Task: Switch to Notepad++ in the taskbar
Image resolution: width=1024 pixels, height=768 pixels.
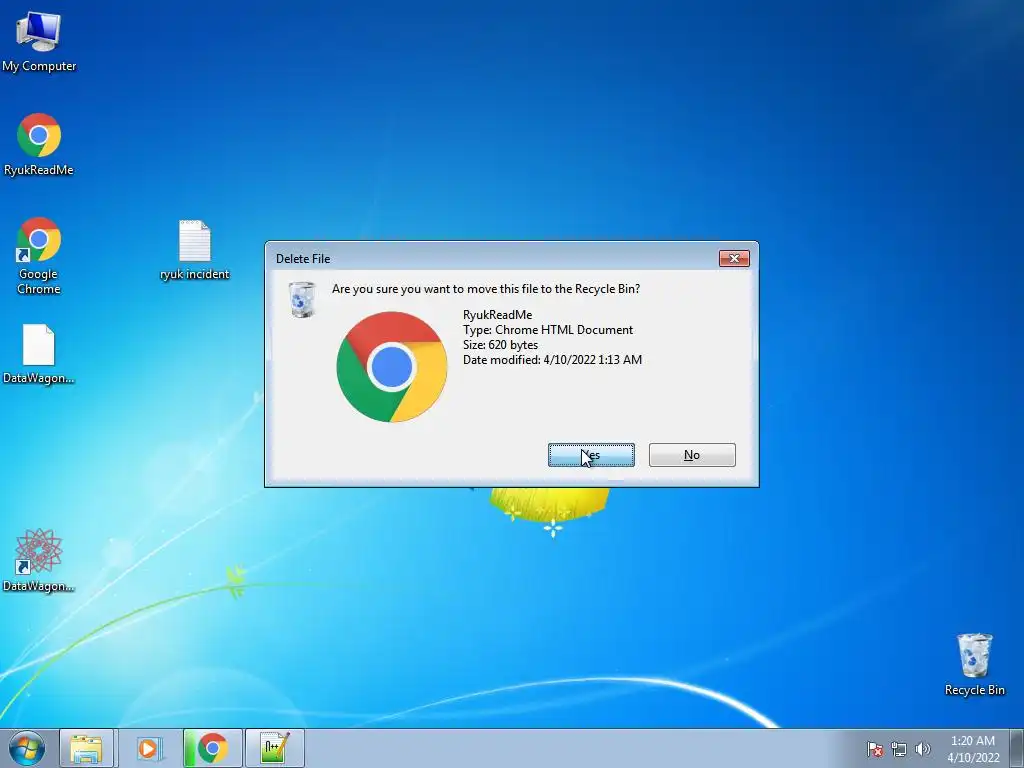Action: tap(274, 748)
